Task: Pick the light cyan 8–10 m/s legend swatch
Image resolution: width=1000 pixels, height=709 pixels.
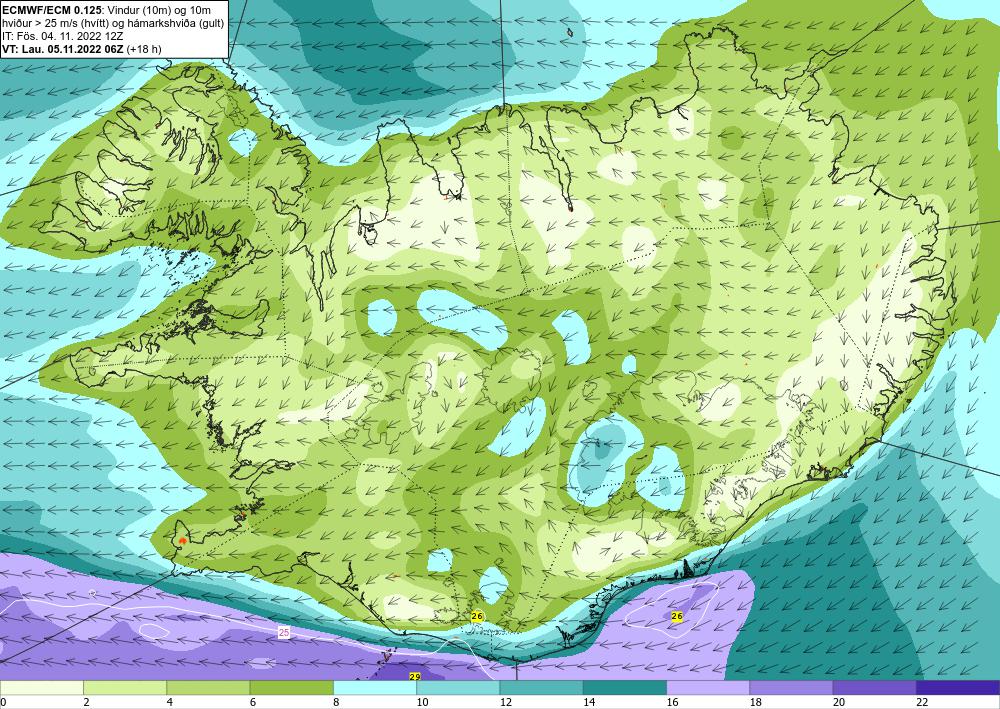Action: [375, 688]
